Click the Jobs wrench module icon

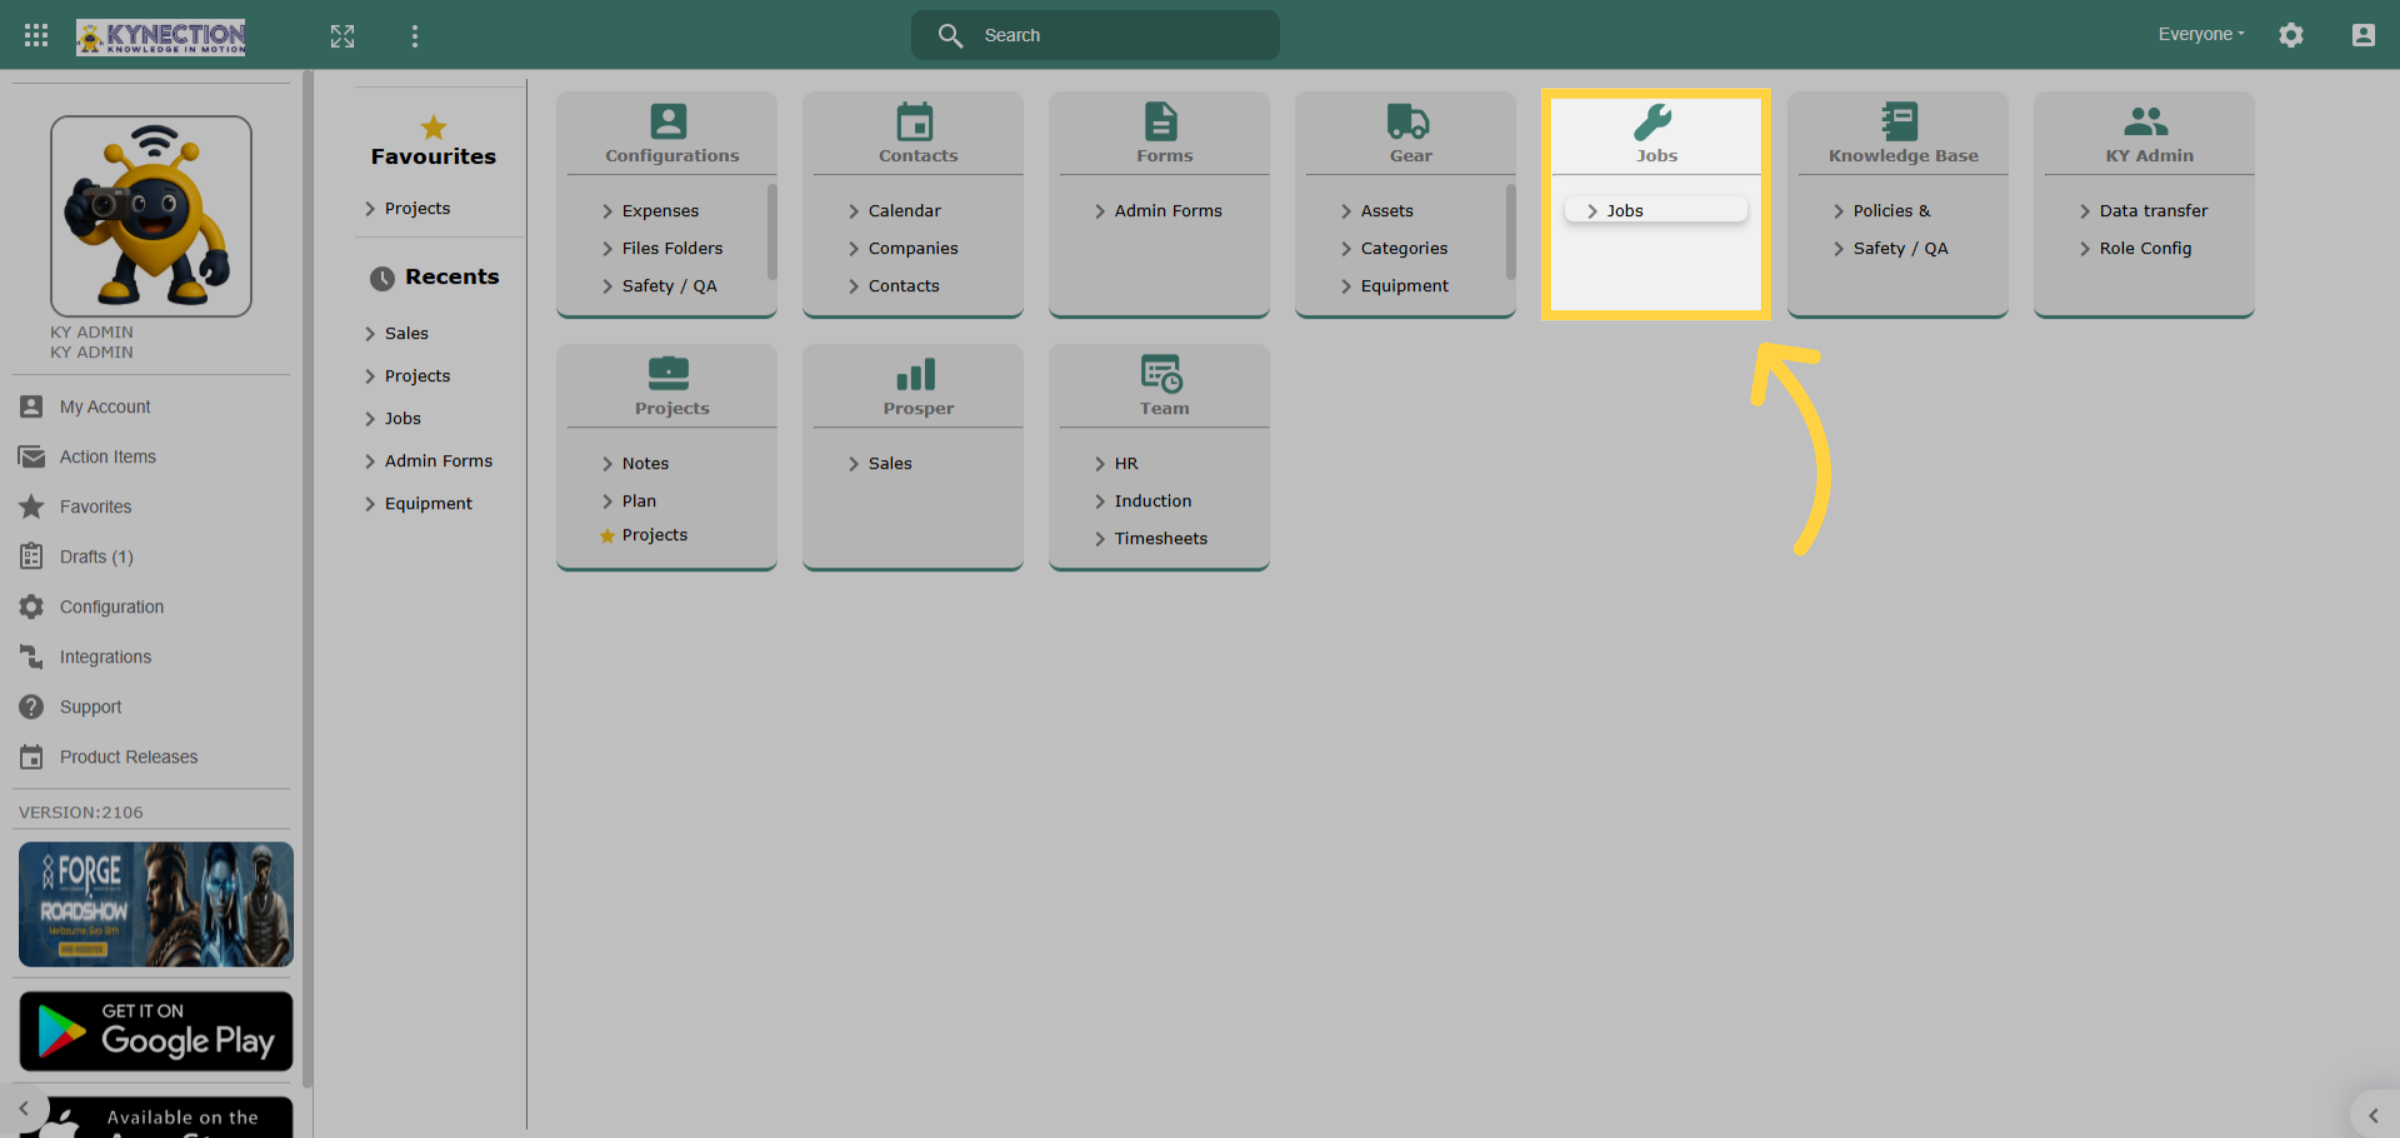(1653, 121)
